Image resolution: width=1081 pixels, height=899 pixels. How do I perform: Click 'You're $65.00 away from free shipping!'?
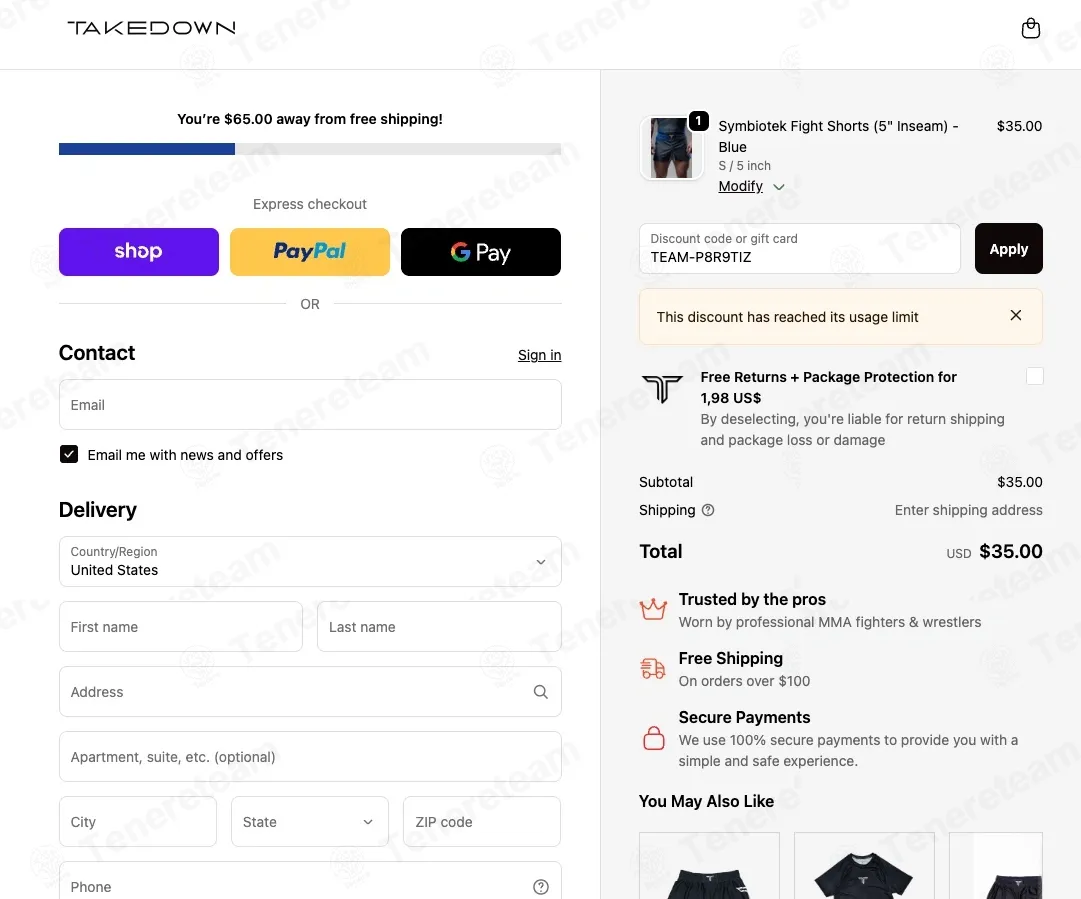(x=310, y=119)
